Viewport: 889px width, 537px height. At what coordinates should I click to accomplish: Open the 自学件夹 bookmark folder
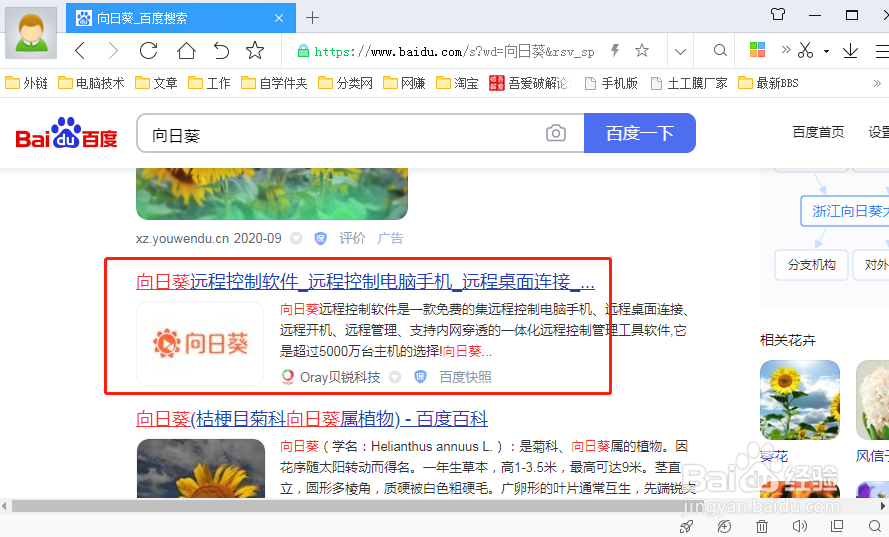point(274,83)
